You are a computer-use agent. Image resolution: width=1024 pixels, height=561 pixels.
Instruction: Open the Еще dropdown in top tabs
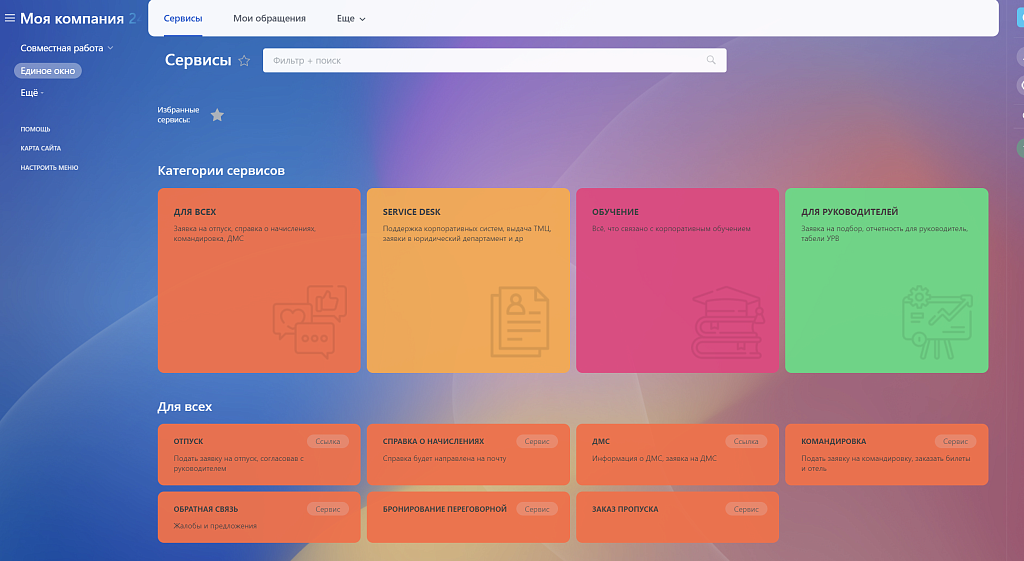point(351,18)
